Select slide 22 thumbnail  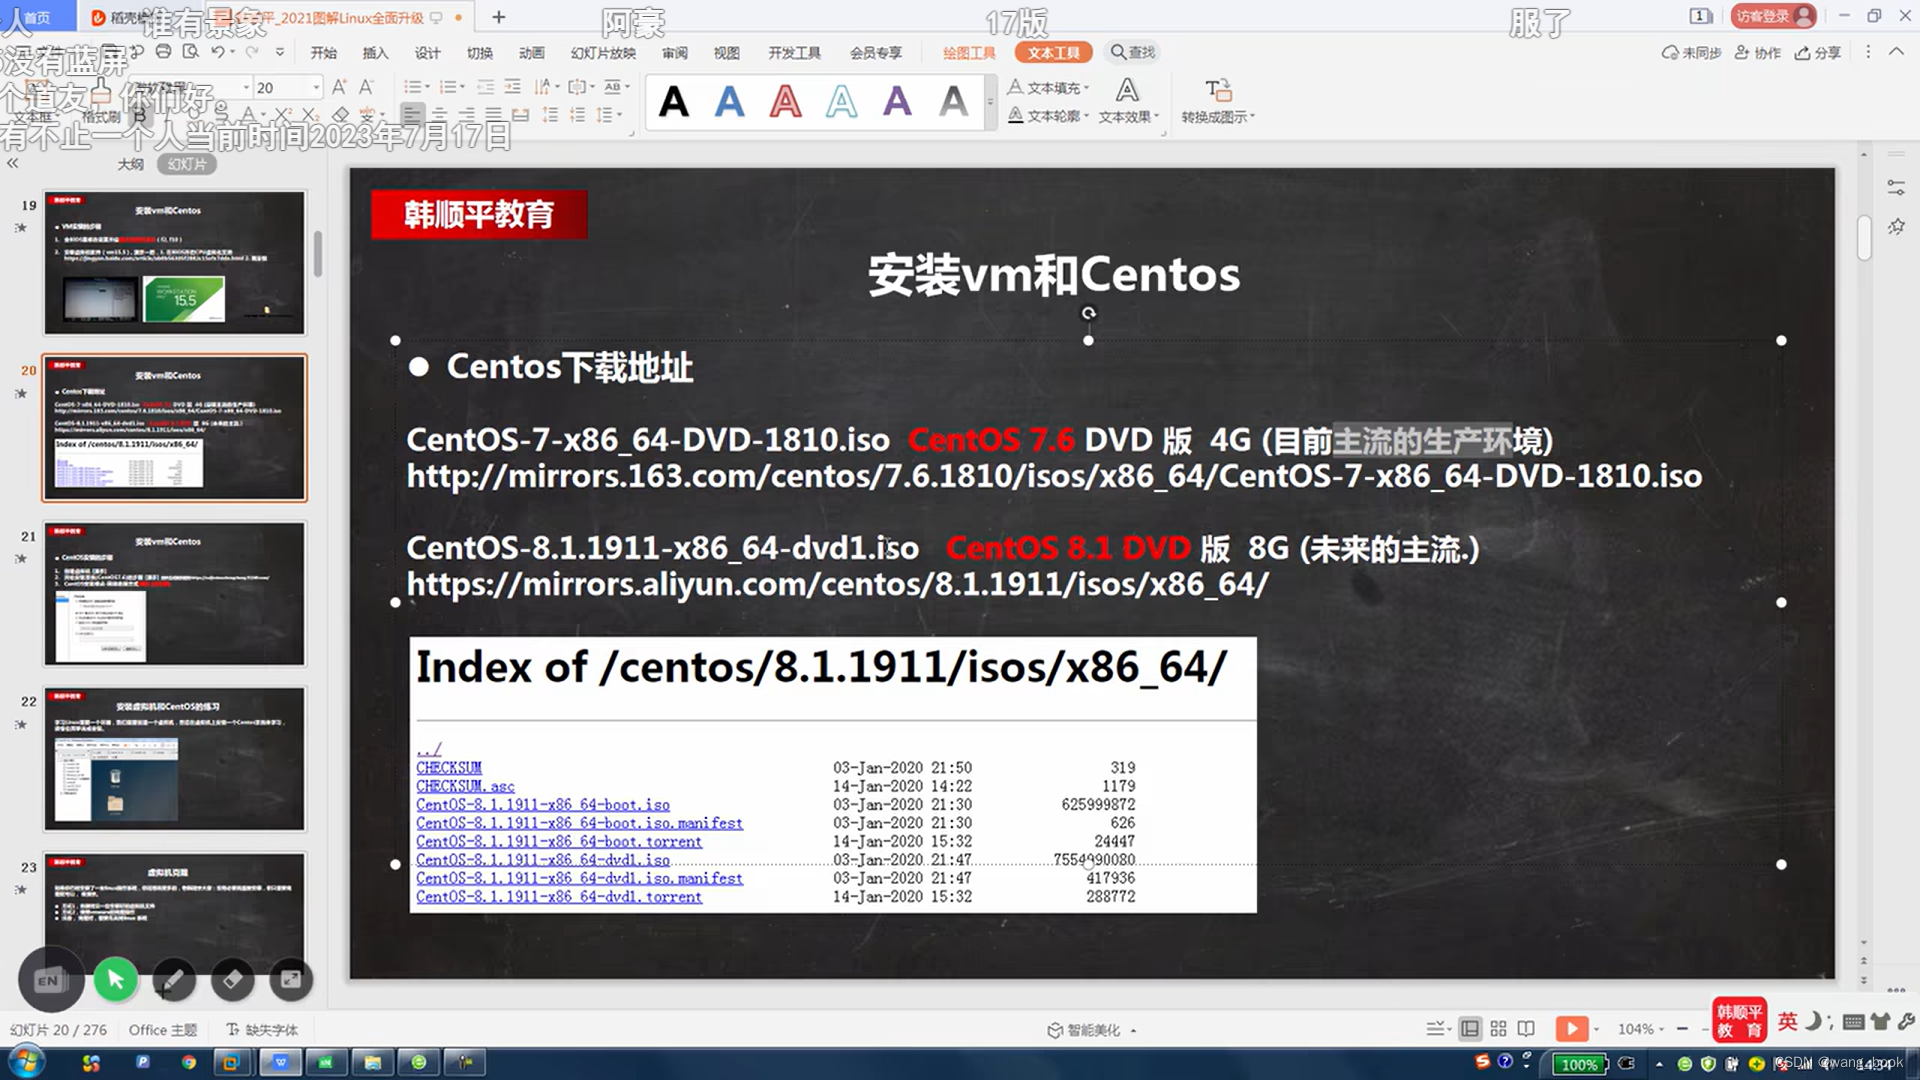[x=174, y=759]
